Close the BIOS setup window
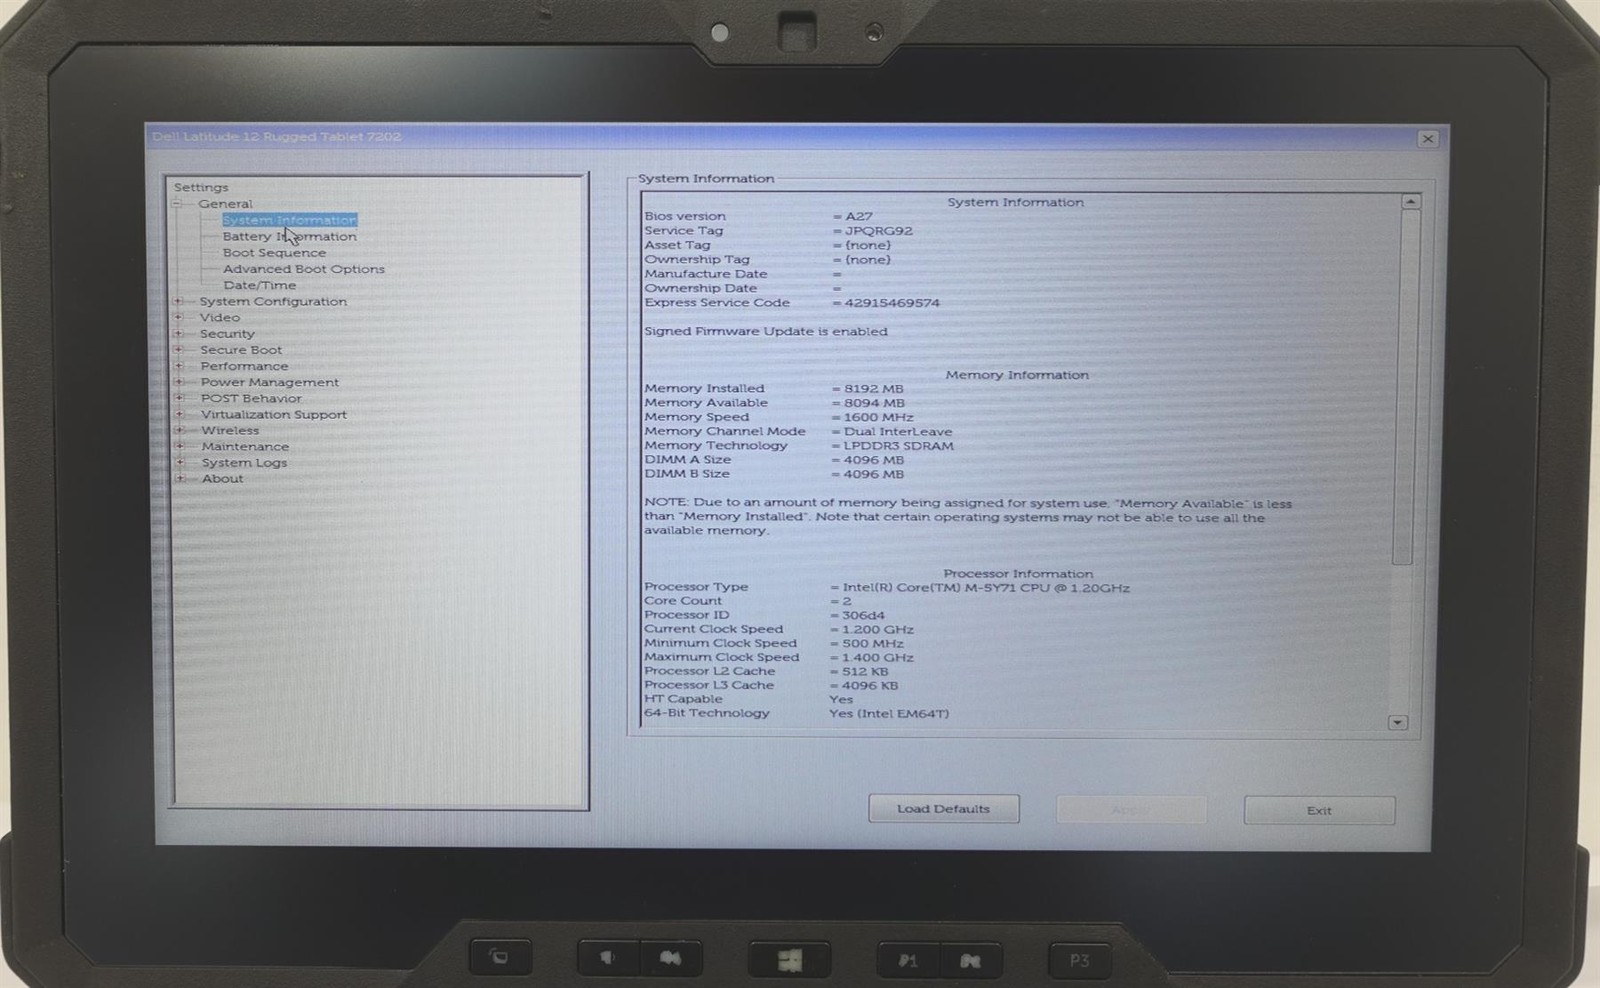1600x988 pixels. (1428, 139)
